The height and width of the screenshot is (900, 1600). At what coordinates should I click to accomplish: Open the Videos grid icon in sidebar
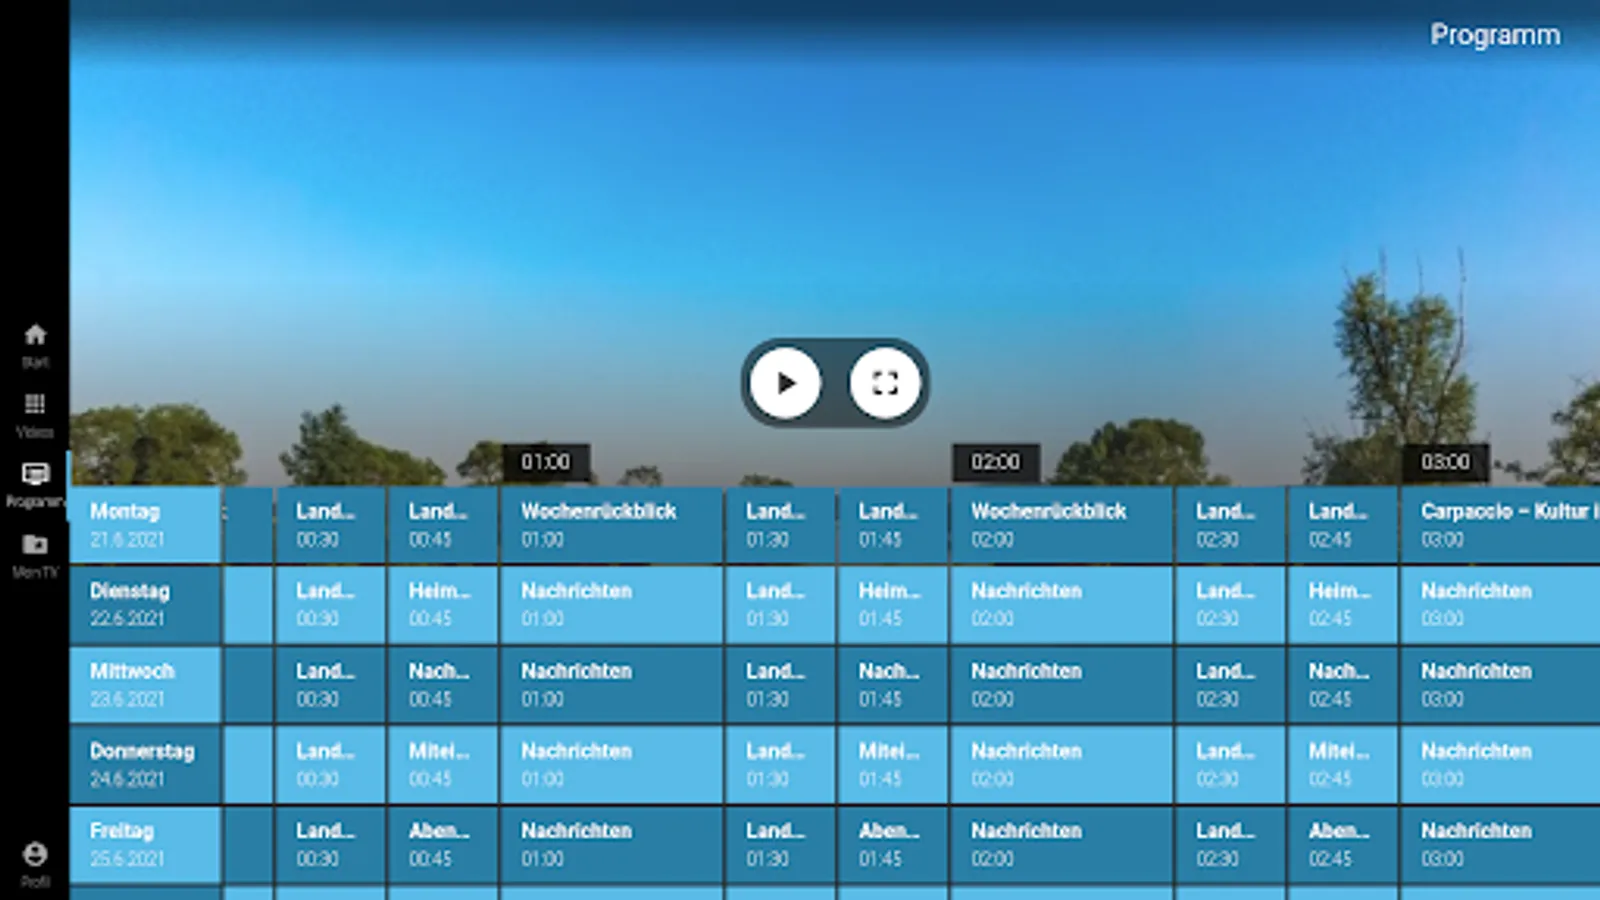click(35, 415)
